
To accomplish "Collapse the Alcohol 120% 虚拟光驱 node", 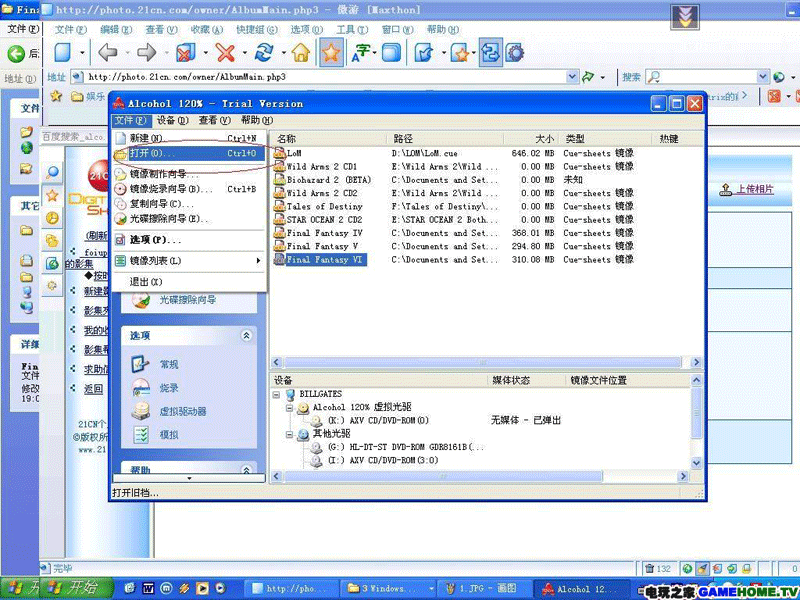I will (289, 408).
